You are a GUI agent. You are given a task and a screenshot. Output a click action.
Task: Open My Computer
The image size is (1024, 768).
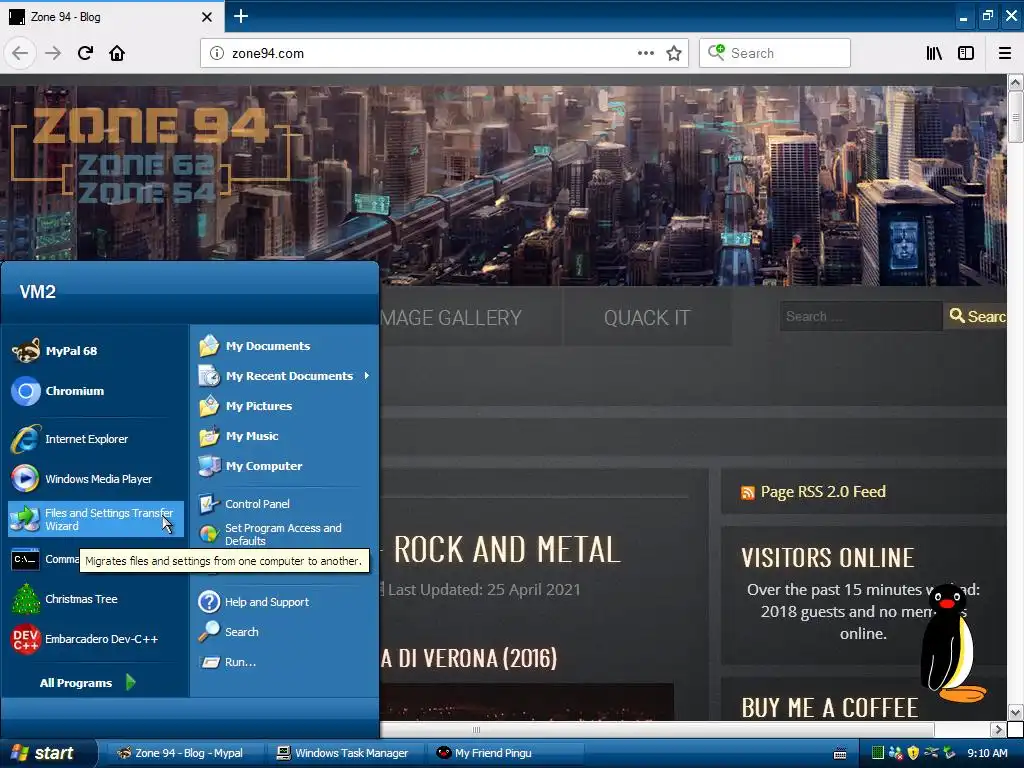click(285, 466)
